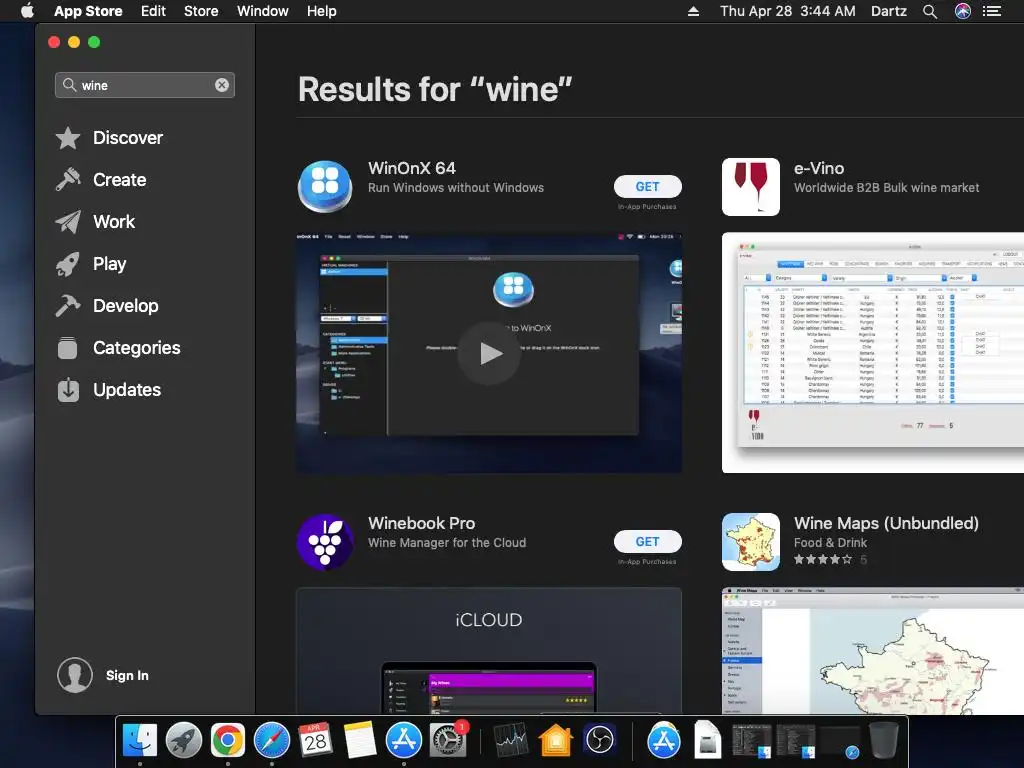Get the WinOnX 64 app
The width and height of the screenshot is (1024, 768).
point(648,187)
